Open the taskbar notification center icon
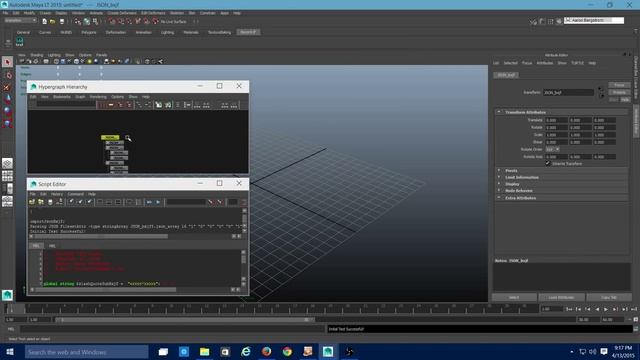Screen dimensions: 640x360 pyautogui.click(x=604, y=351)
